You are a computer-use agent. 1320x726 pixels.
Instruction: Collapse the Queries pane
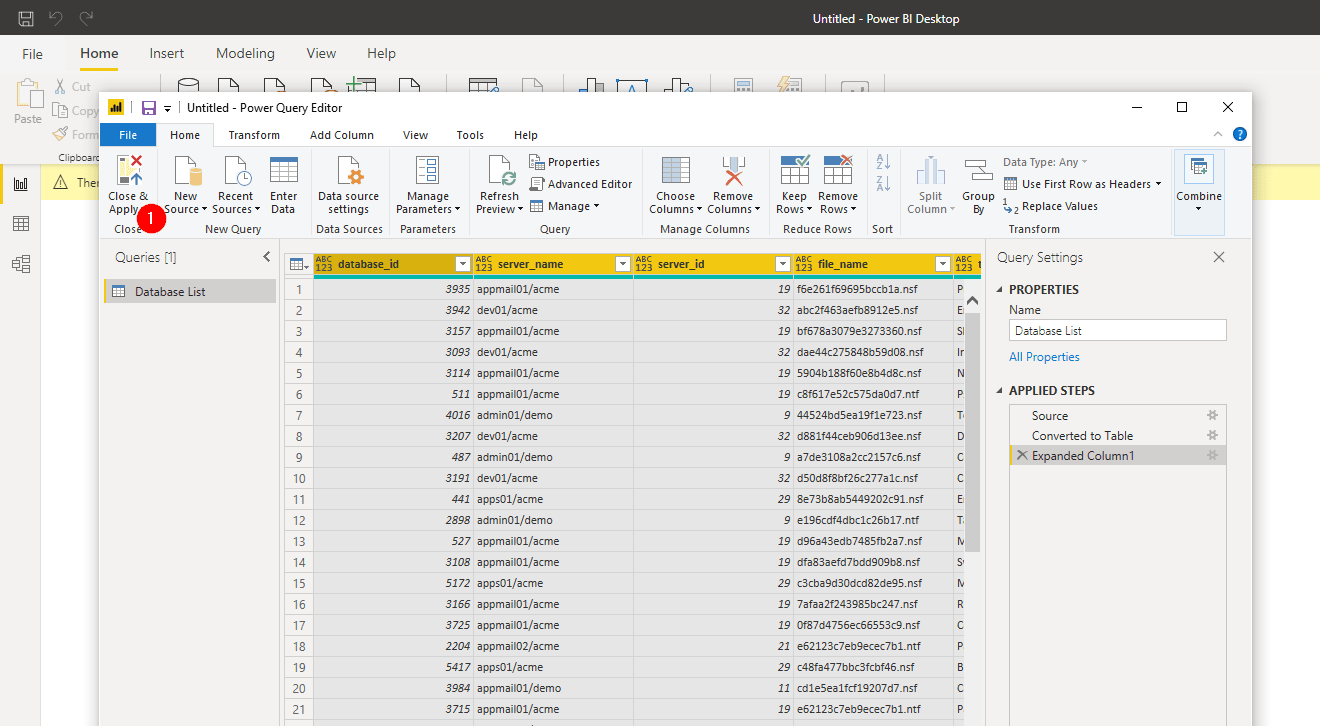pyautogui.click(x=266, y=257)
